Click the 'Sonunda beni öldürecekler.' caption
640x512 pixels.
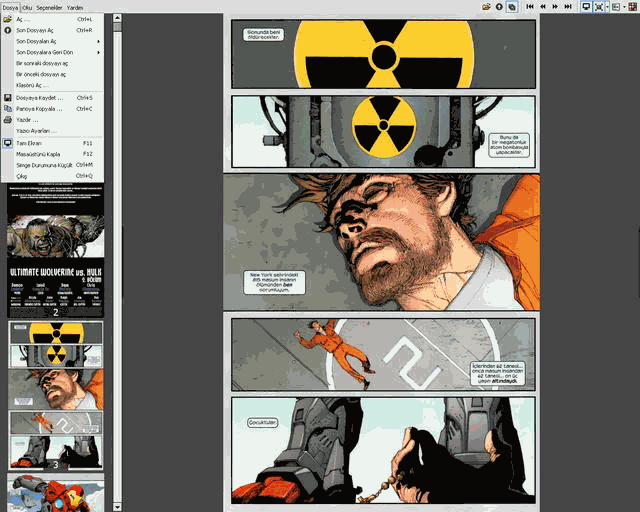point(264,34)
